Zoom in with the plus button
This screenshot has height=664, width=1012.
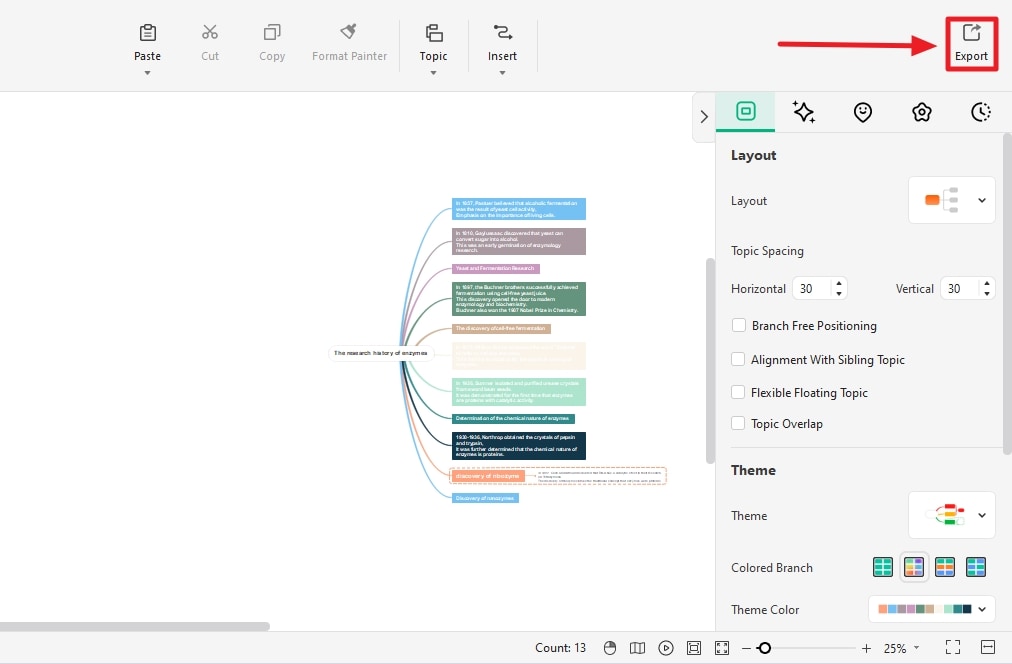click(x=866, y=648)
